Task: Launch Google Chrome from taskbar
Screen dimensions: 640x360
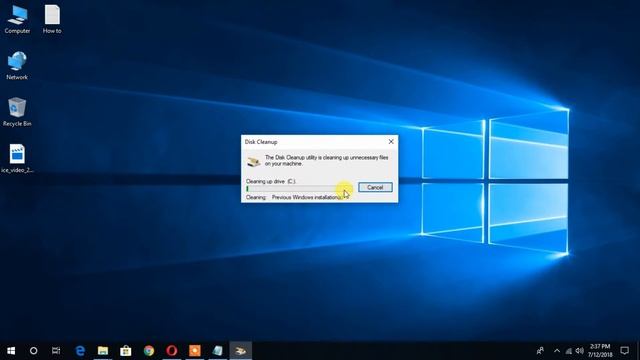Action: point(149,351)
